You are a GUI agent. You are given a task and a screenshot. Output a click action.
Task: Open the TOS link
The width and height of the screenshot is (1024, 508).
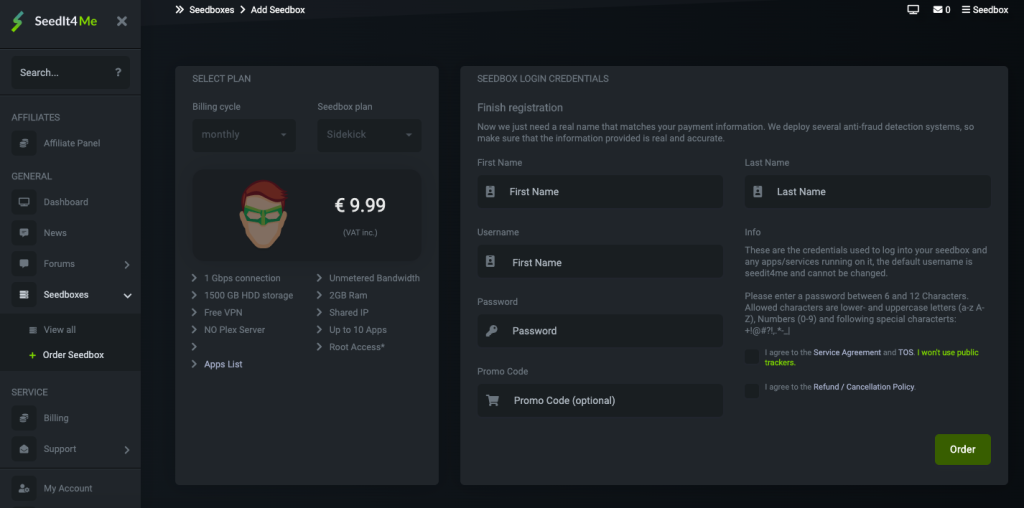click(904, 353)
